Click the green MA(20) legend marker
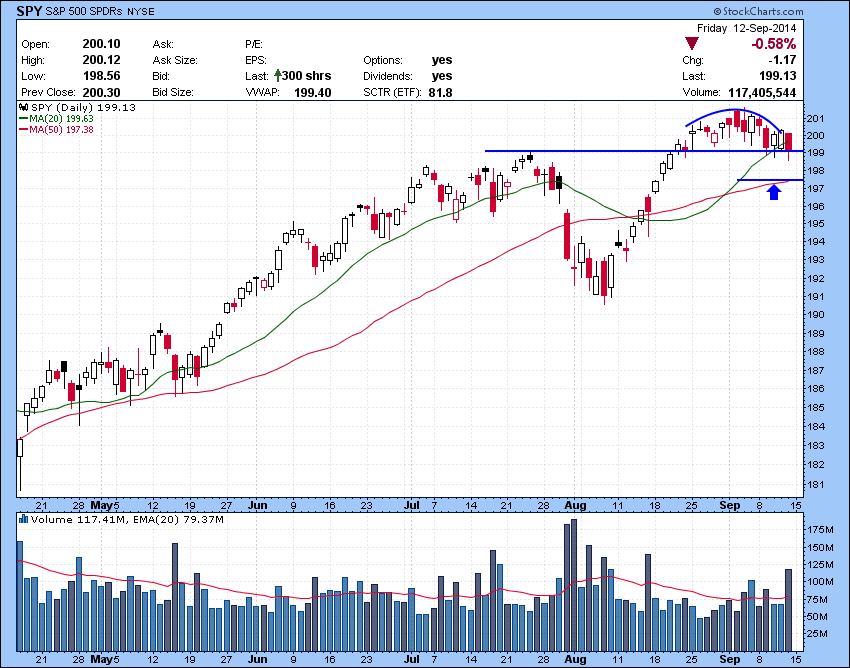Screen dimensions: 850x668 point(24,118)
